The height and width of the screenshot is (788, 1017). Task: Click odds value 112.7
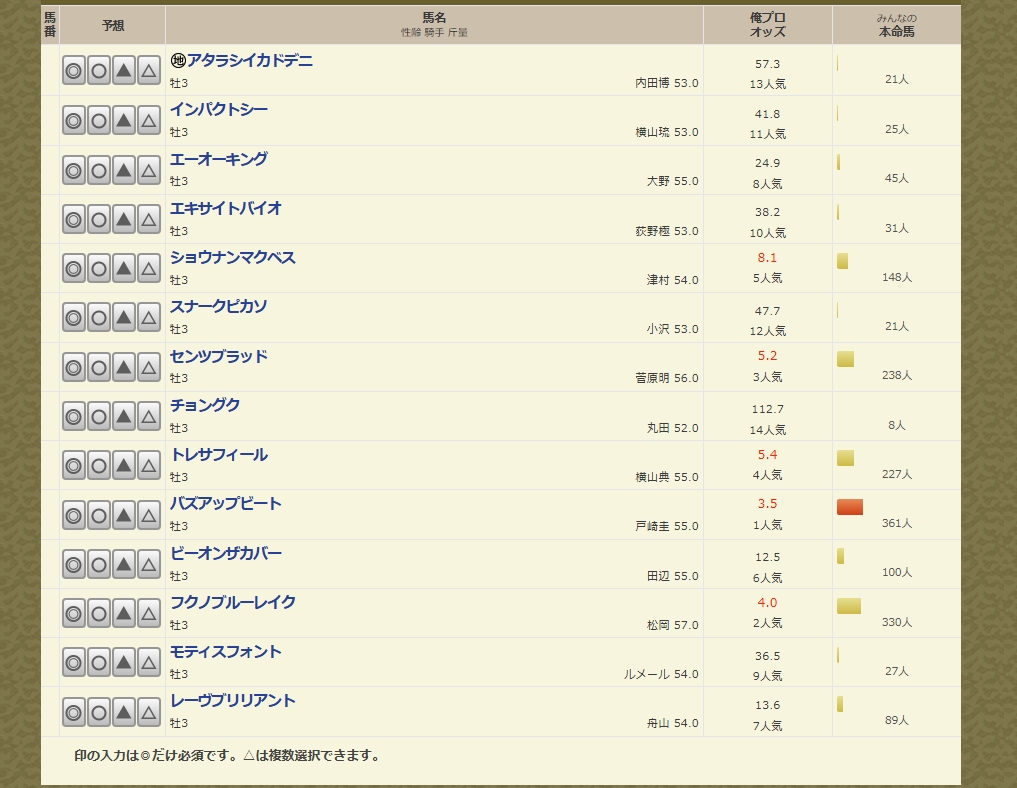(767, 409)
